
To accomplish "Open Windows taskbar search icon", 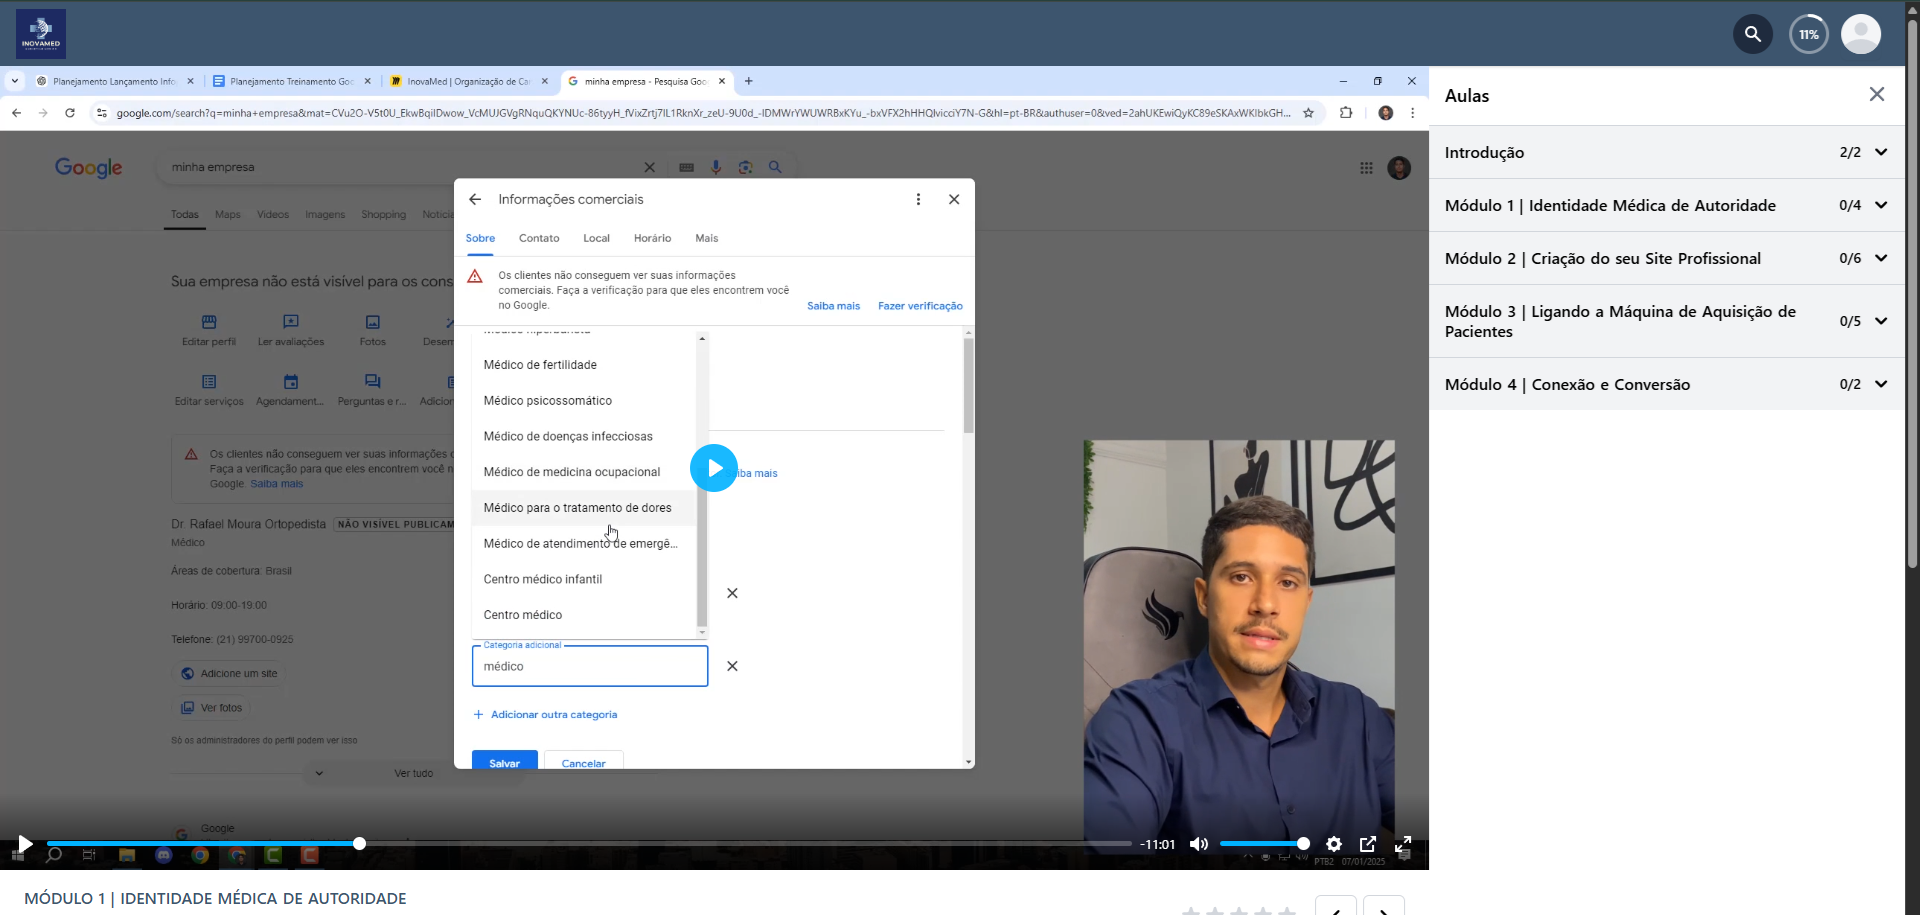I will pos(54,855).
